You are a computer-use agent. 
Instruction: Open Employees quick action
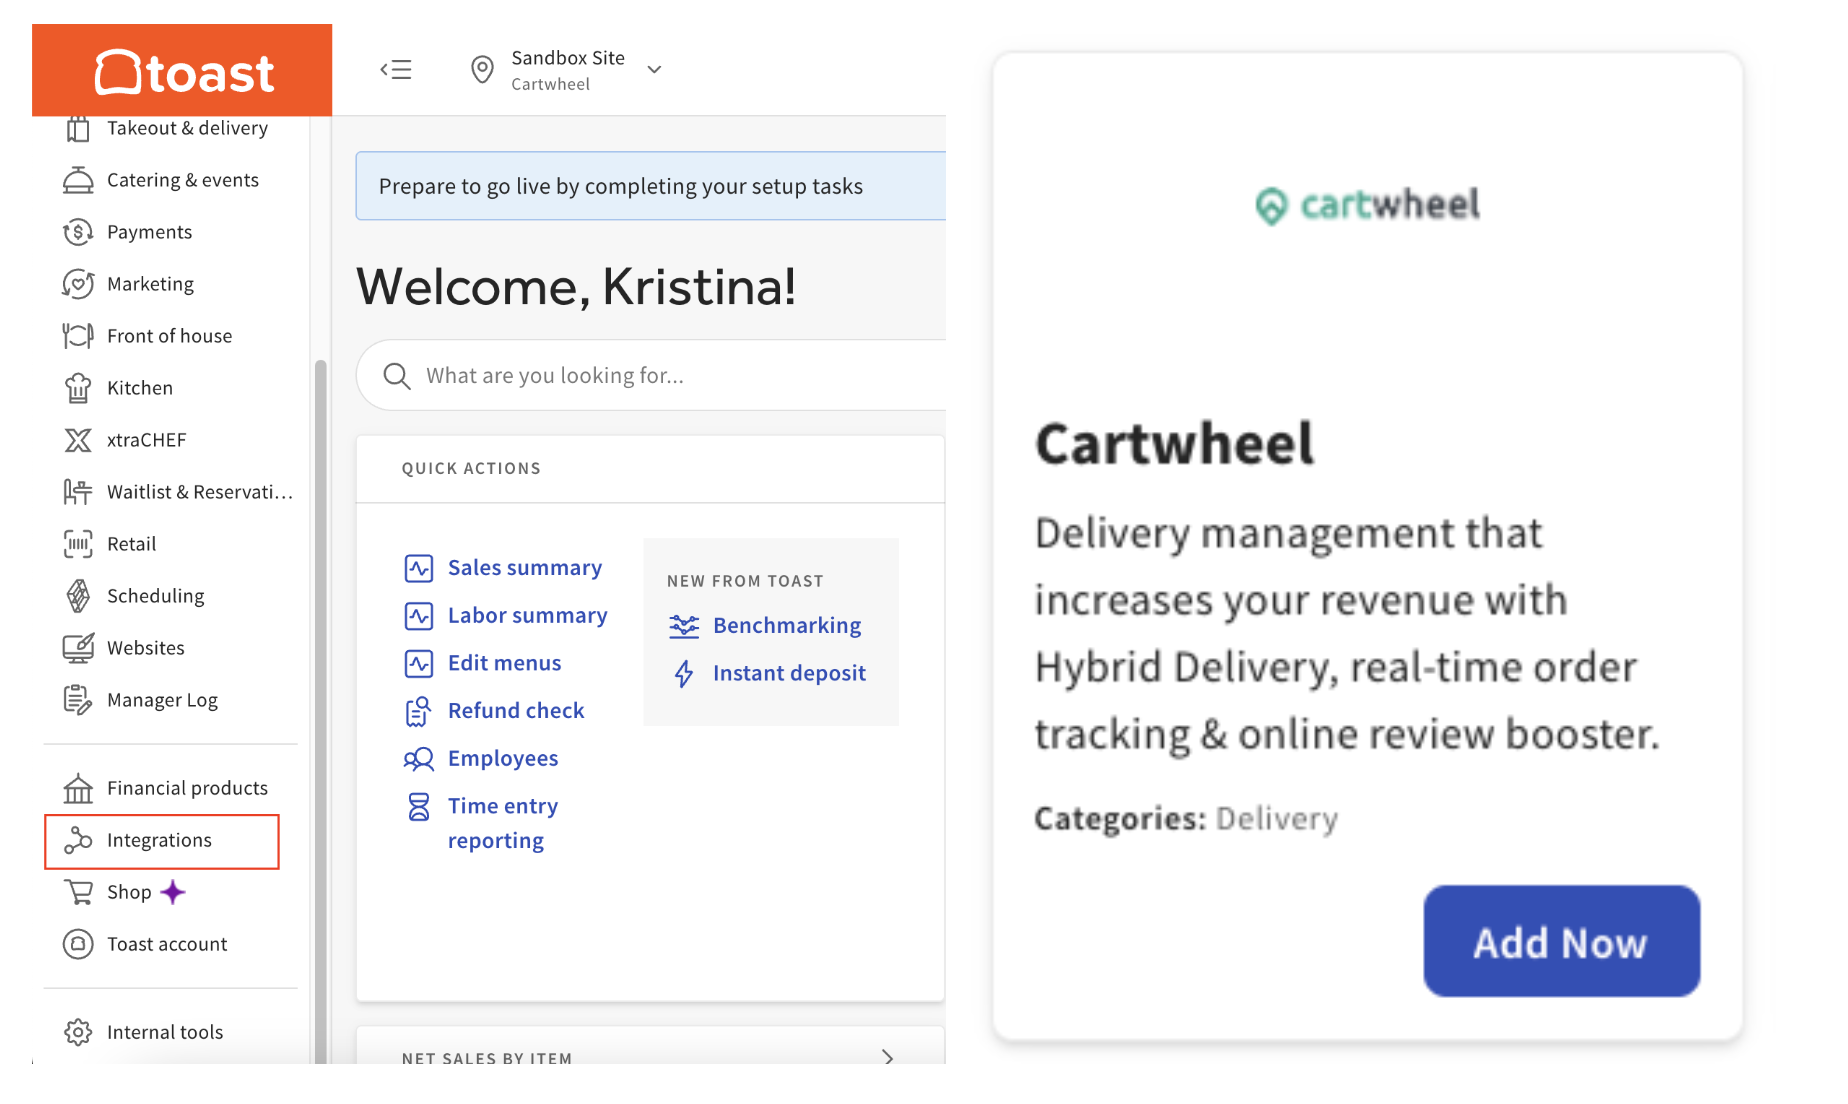coord(503,759)
